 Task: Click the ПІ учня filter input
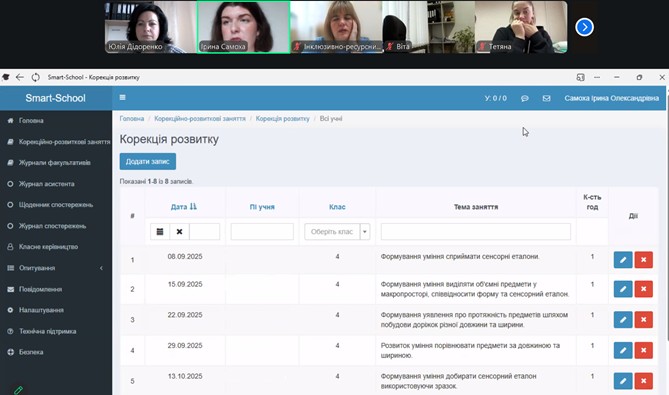point(262,232)
